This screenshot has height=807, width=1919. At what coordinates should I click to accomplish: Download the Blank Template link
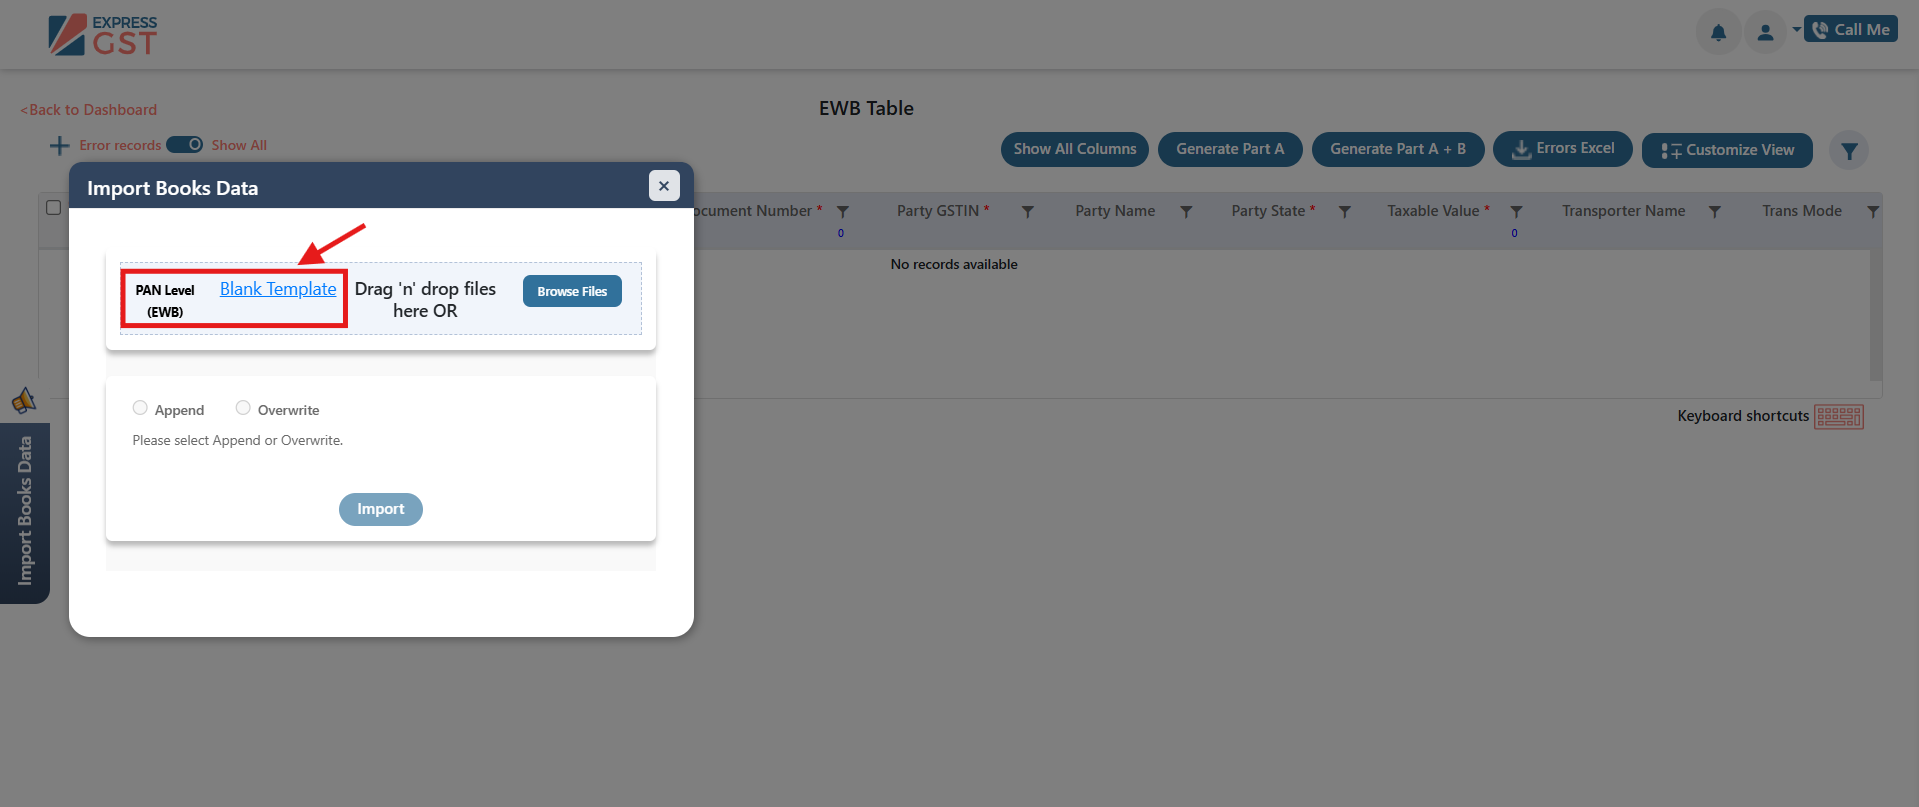(278, 289)
